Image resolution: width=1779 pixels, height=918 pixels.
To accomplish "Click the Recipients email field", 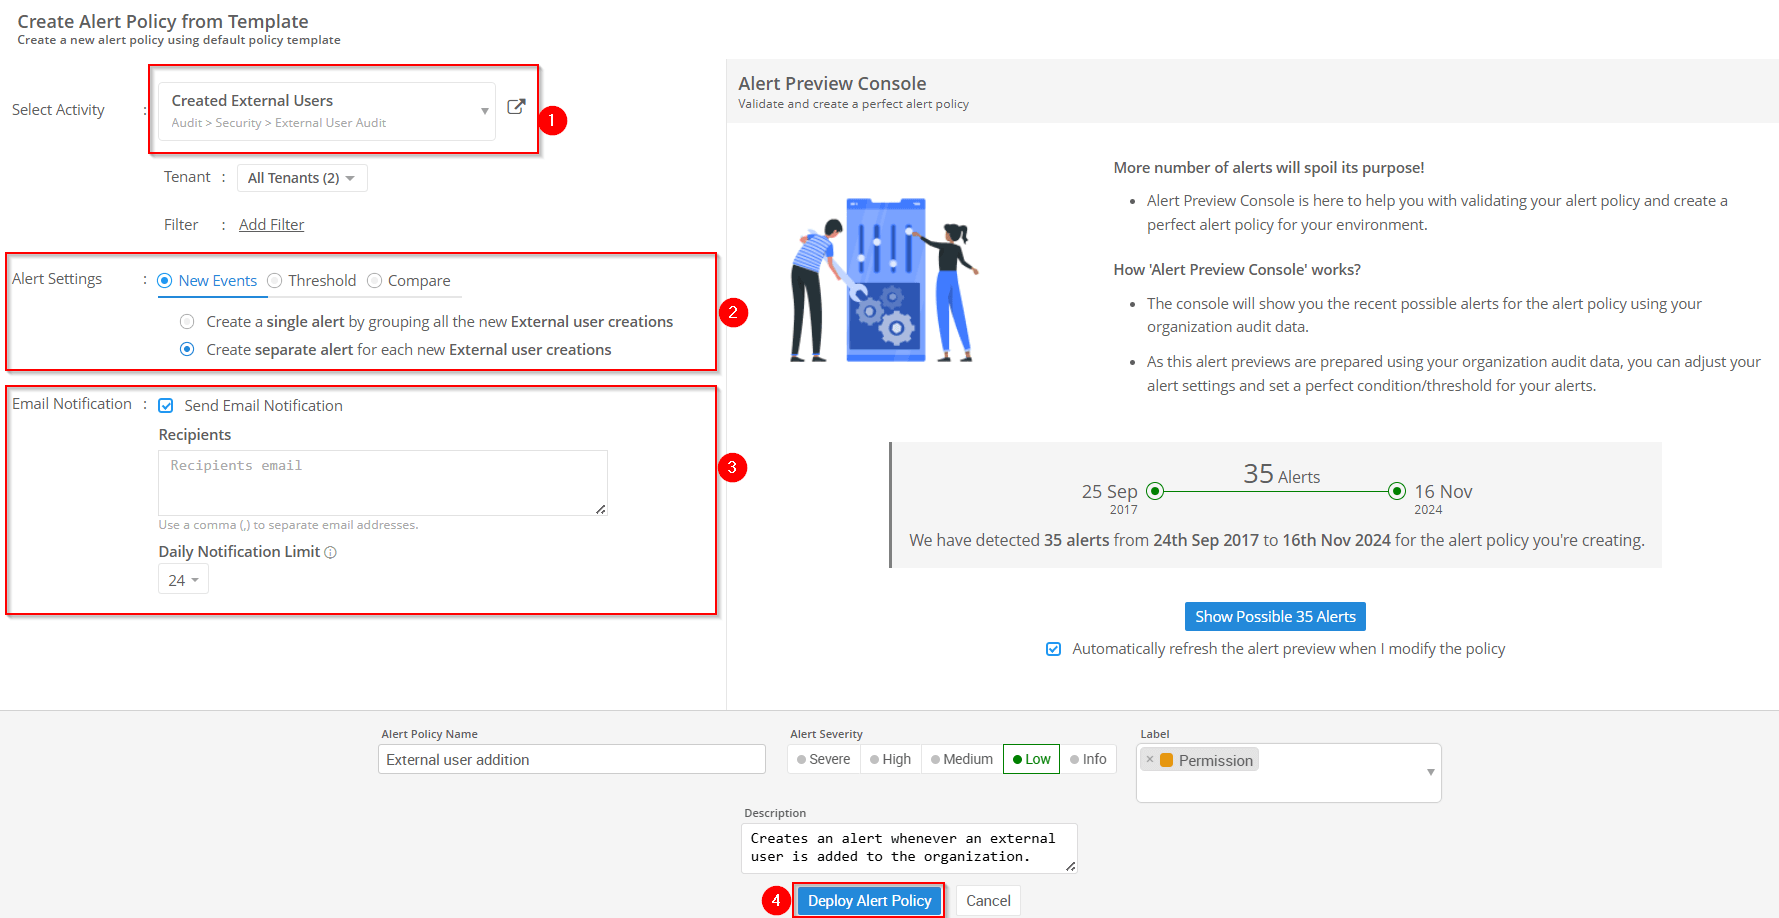I will point(383,483).
